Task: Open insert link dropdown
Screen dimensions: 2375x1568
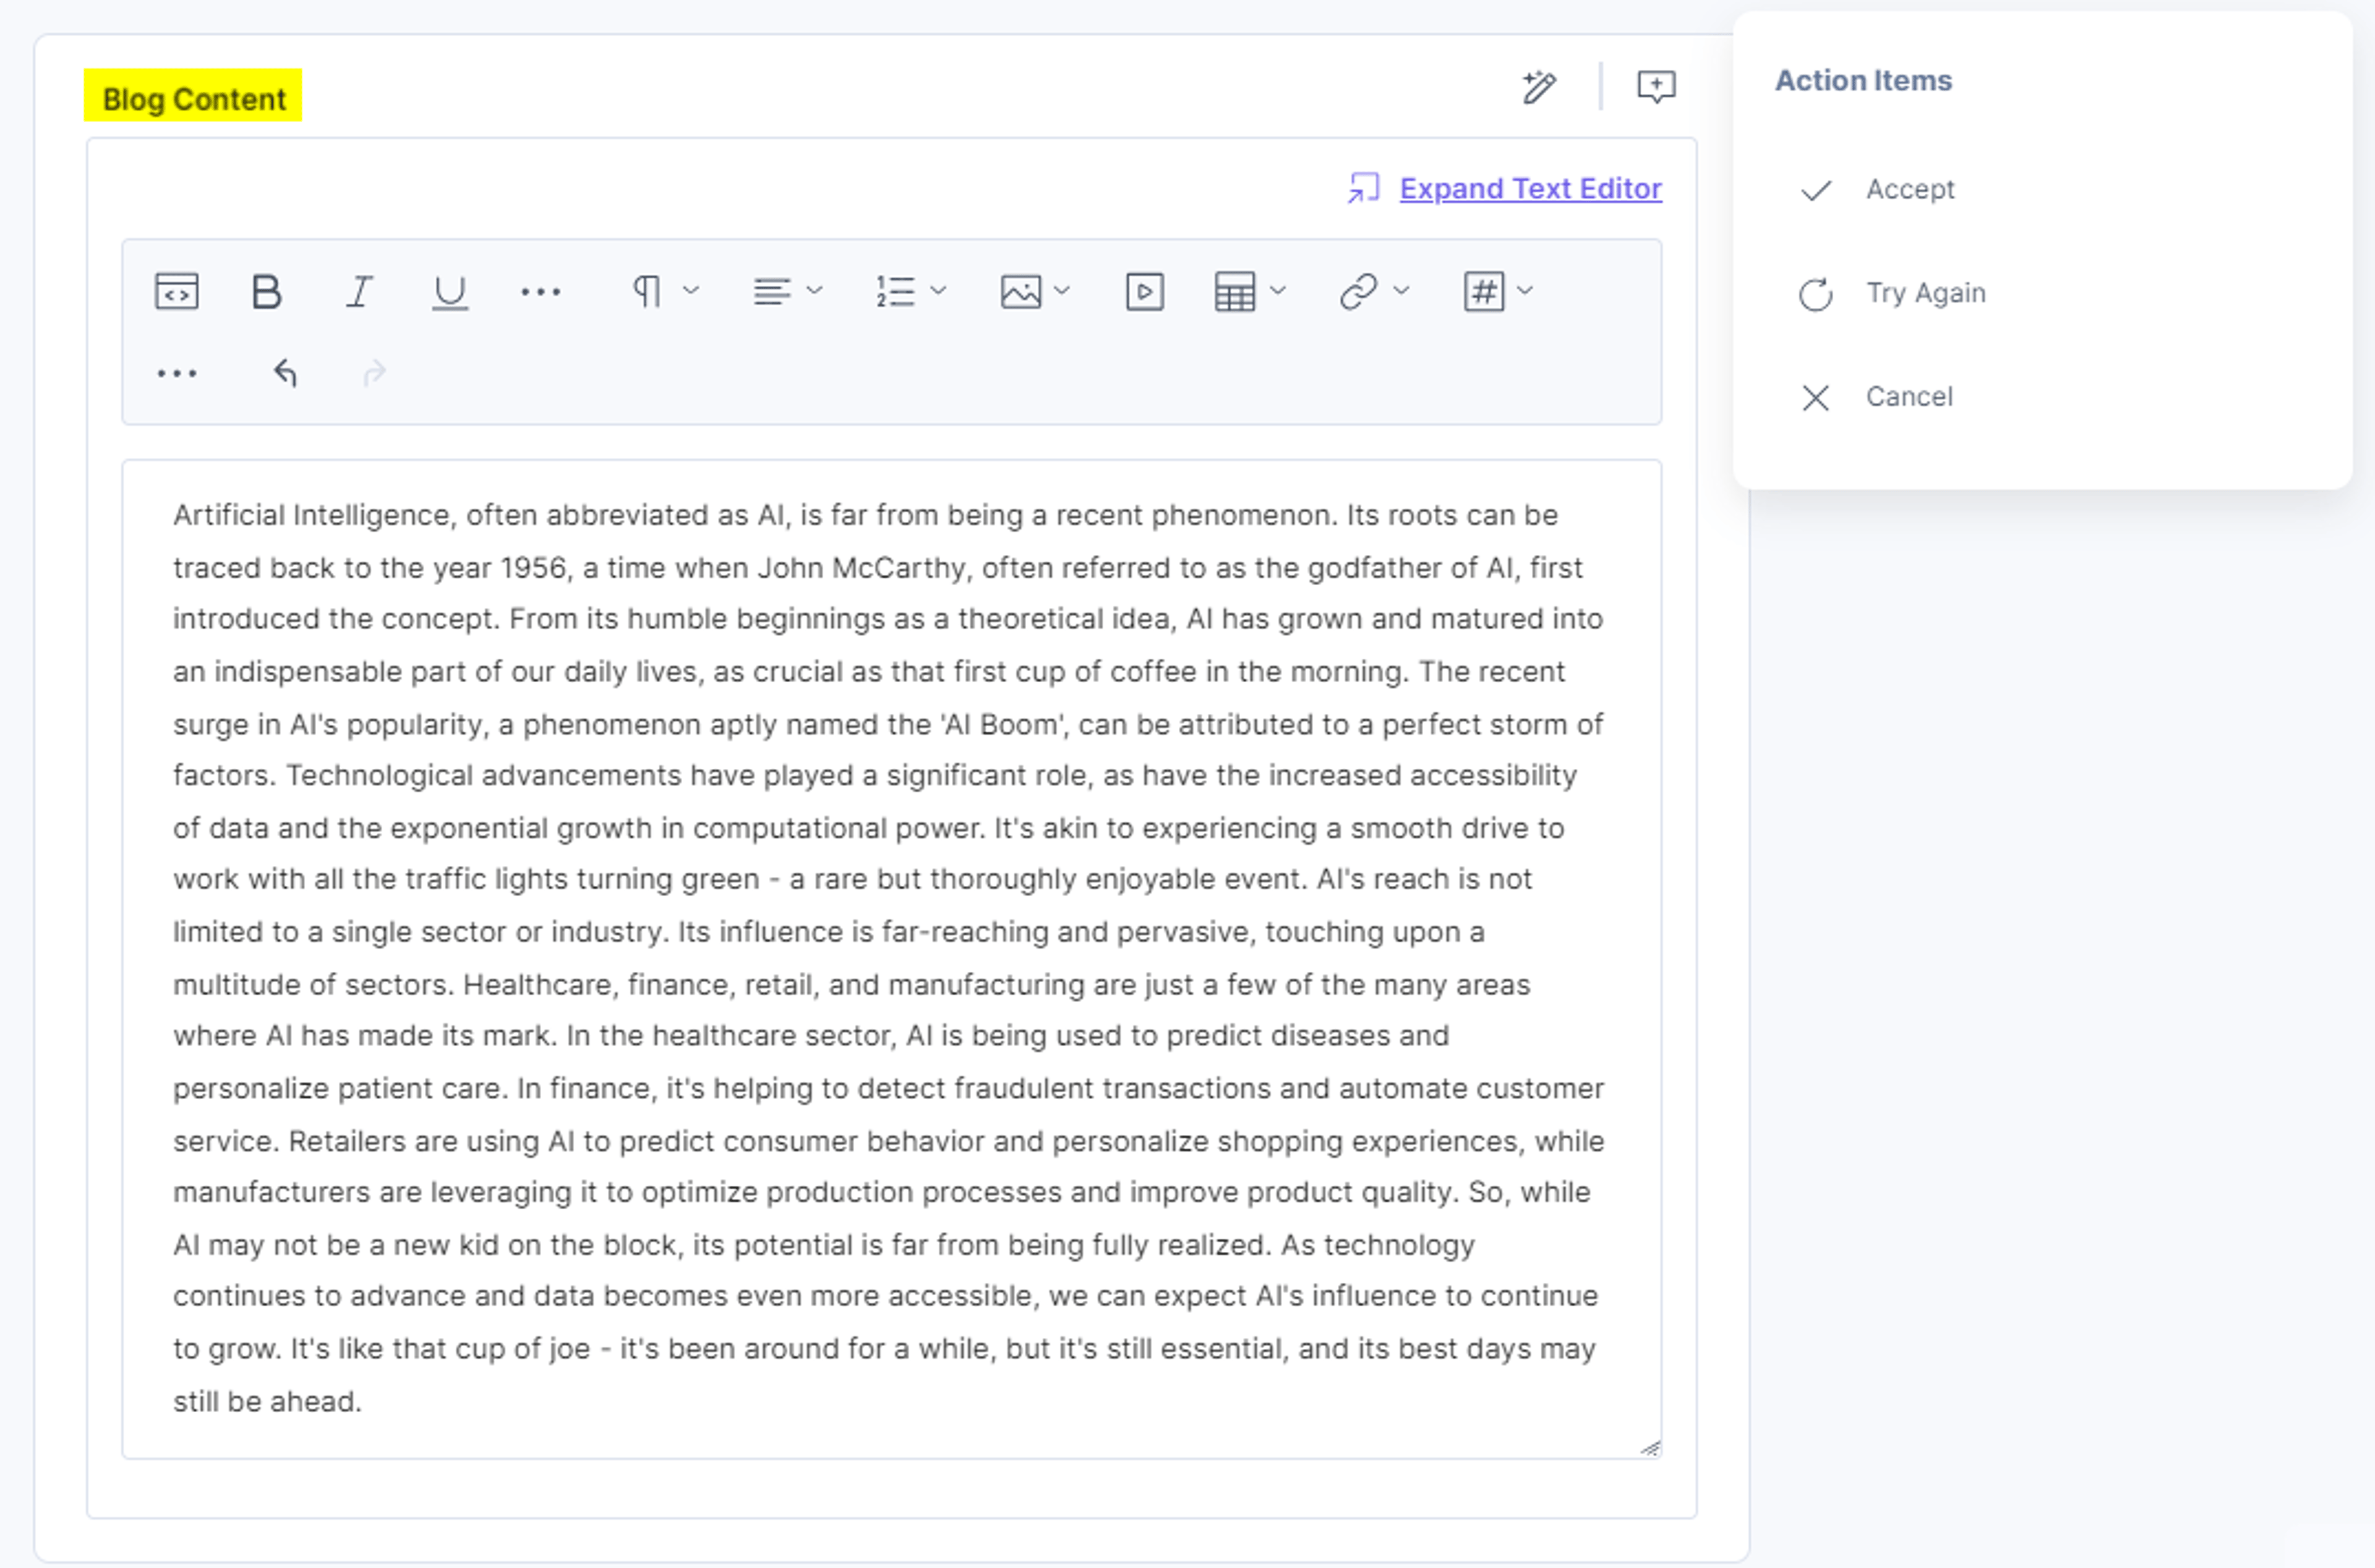Action: tap(1374, 292)
